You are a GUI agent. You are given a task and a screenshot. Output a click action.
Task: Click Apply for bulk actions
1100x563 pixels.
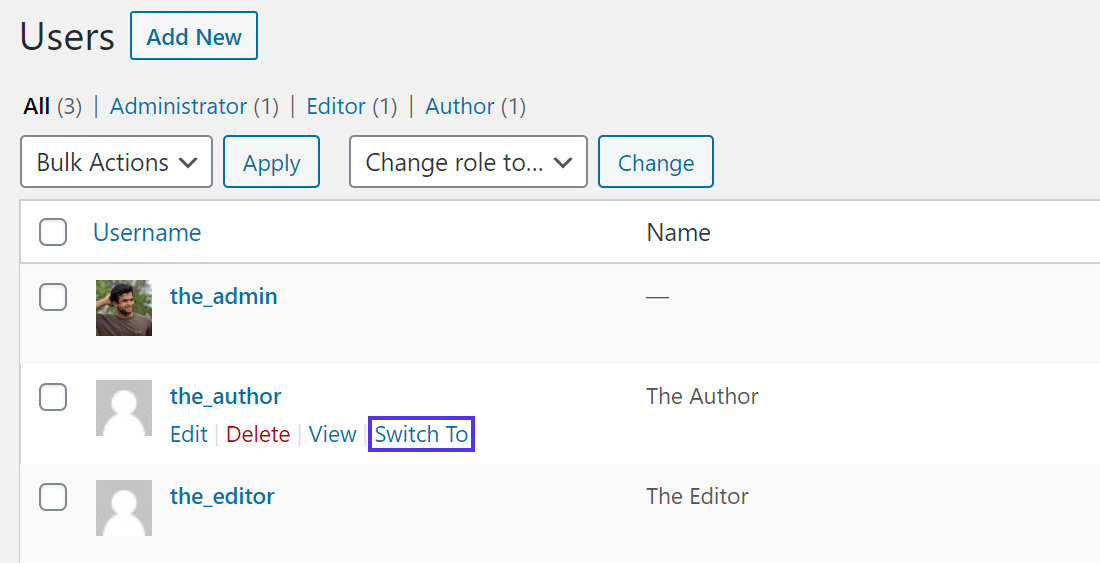coord(271,162)
